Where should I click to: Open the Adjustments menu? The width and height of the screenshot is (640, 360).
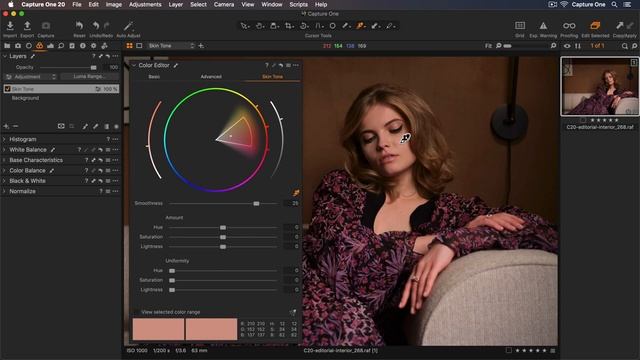(x=145, y=4)
